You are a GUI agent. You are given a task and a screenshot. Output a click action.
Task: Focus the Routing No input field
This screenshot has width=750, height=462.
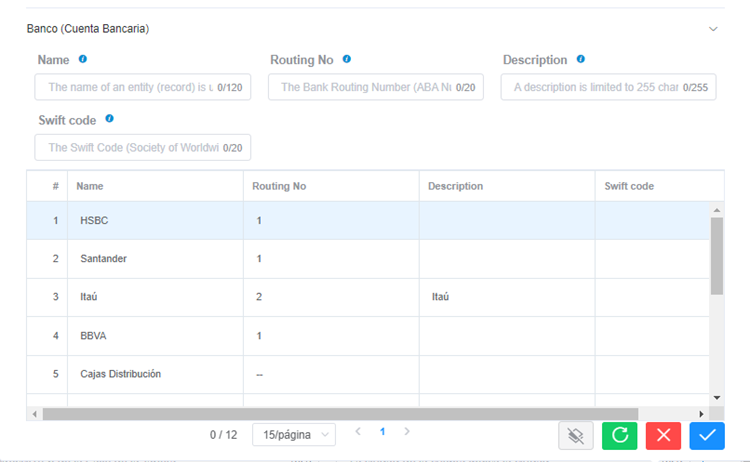point(365,88)
